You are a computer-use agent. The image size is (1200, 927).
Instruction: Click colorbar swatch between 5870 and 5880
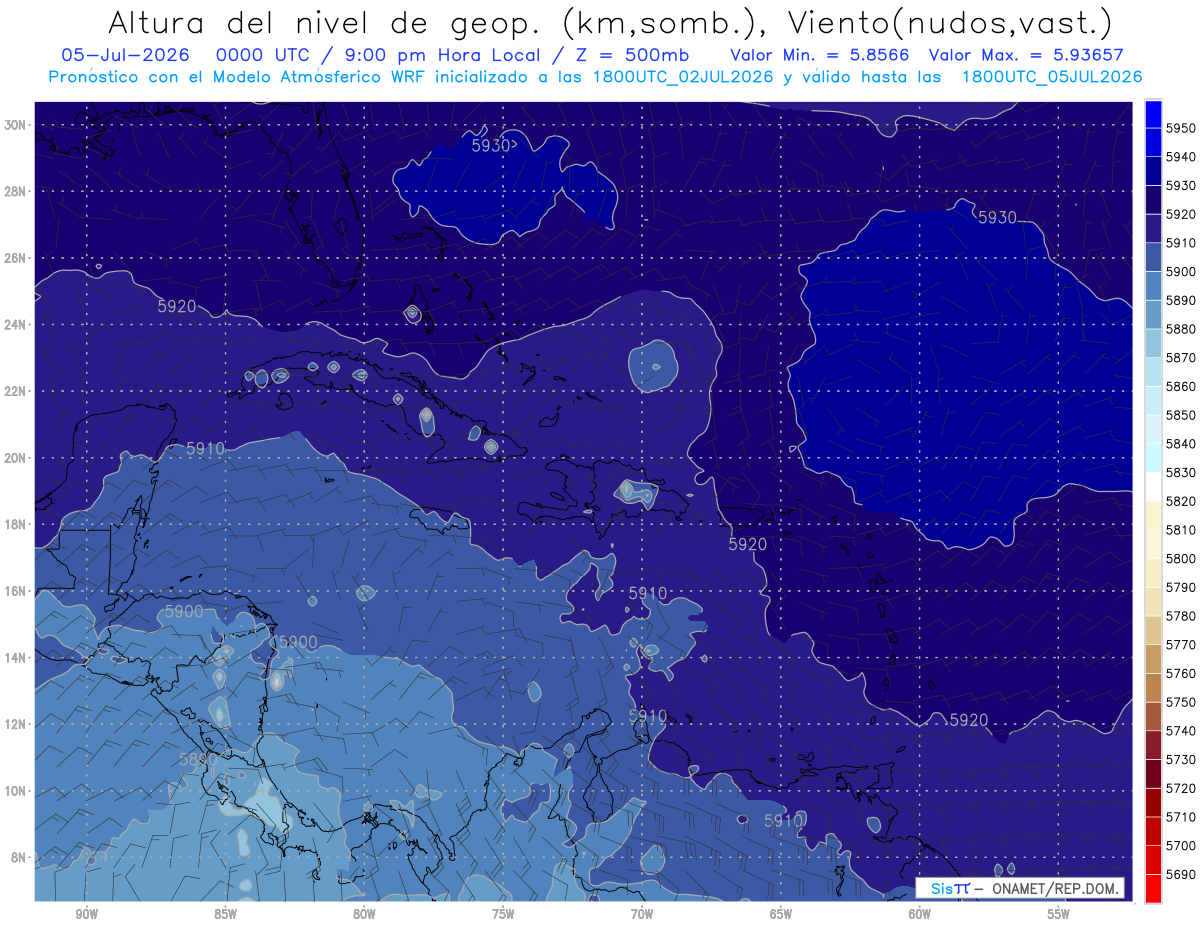[x=1153, y=343]
